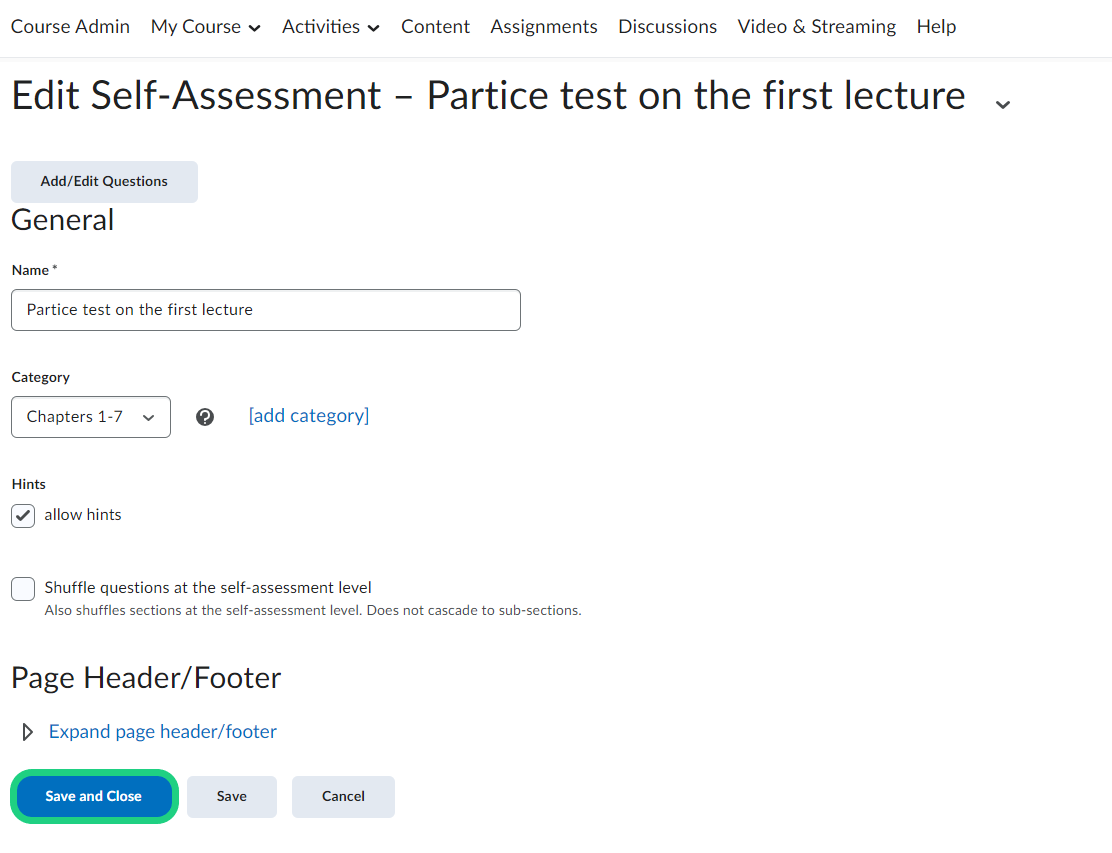Click the Add/Edit Questions button
This screenshot has width=1112, height=853.
[104, 182]
